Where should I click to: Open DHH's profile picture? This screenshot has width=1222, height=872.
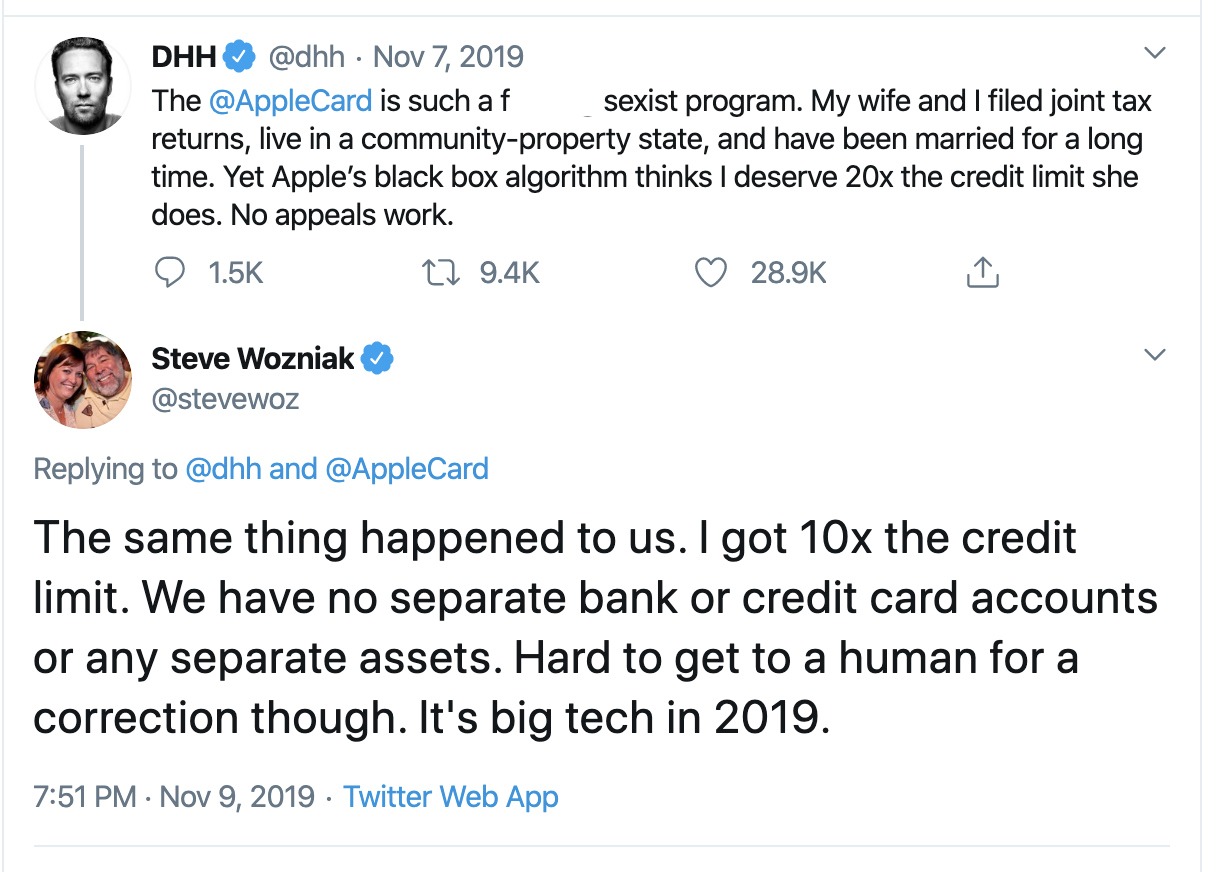pyautogui.click(x=82, y=87)
